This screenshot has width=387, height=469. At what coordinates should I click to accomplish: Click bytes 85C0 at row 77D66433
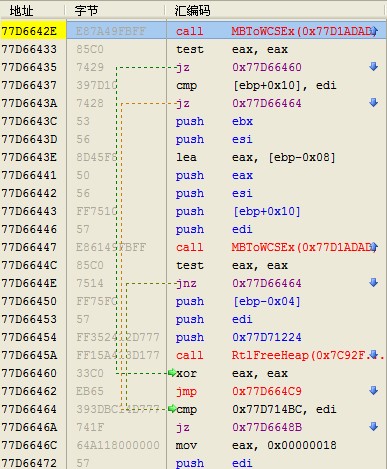tap(90, 49)
